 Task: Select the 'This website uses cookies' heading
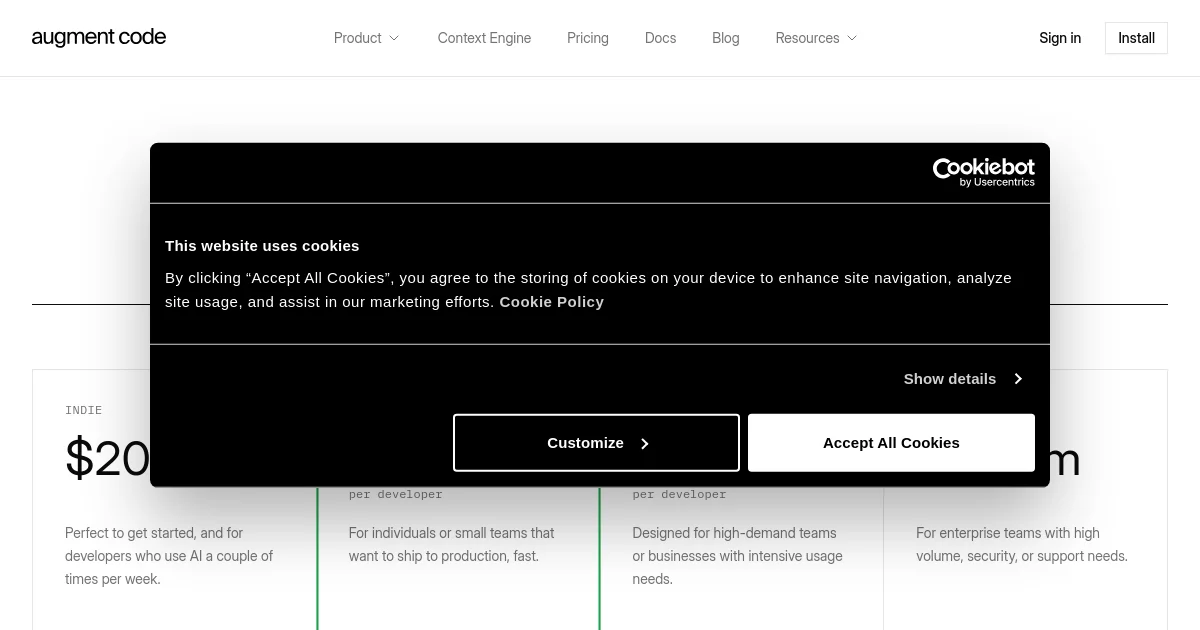pos(262,246)
